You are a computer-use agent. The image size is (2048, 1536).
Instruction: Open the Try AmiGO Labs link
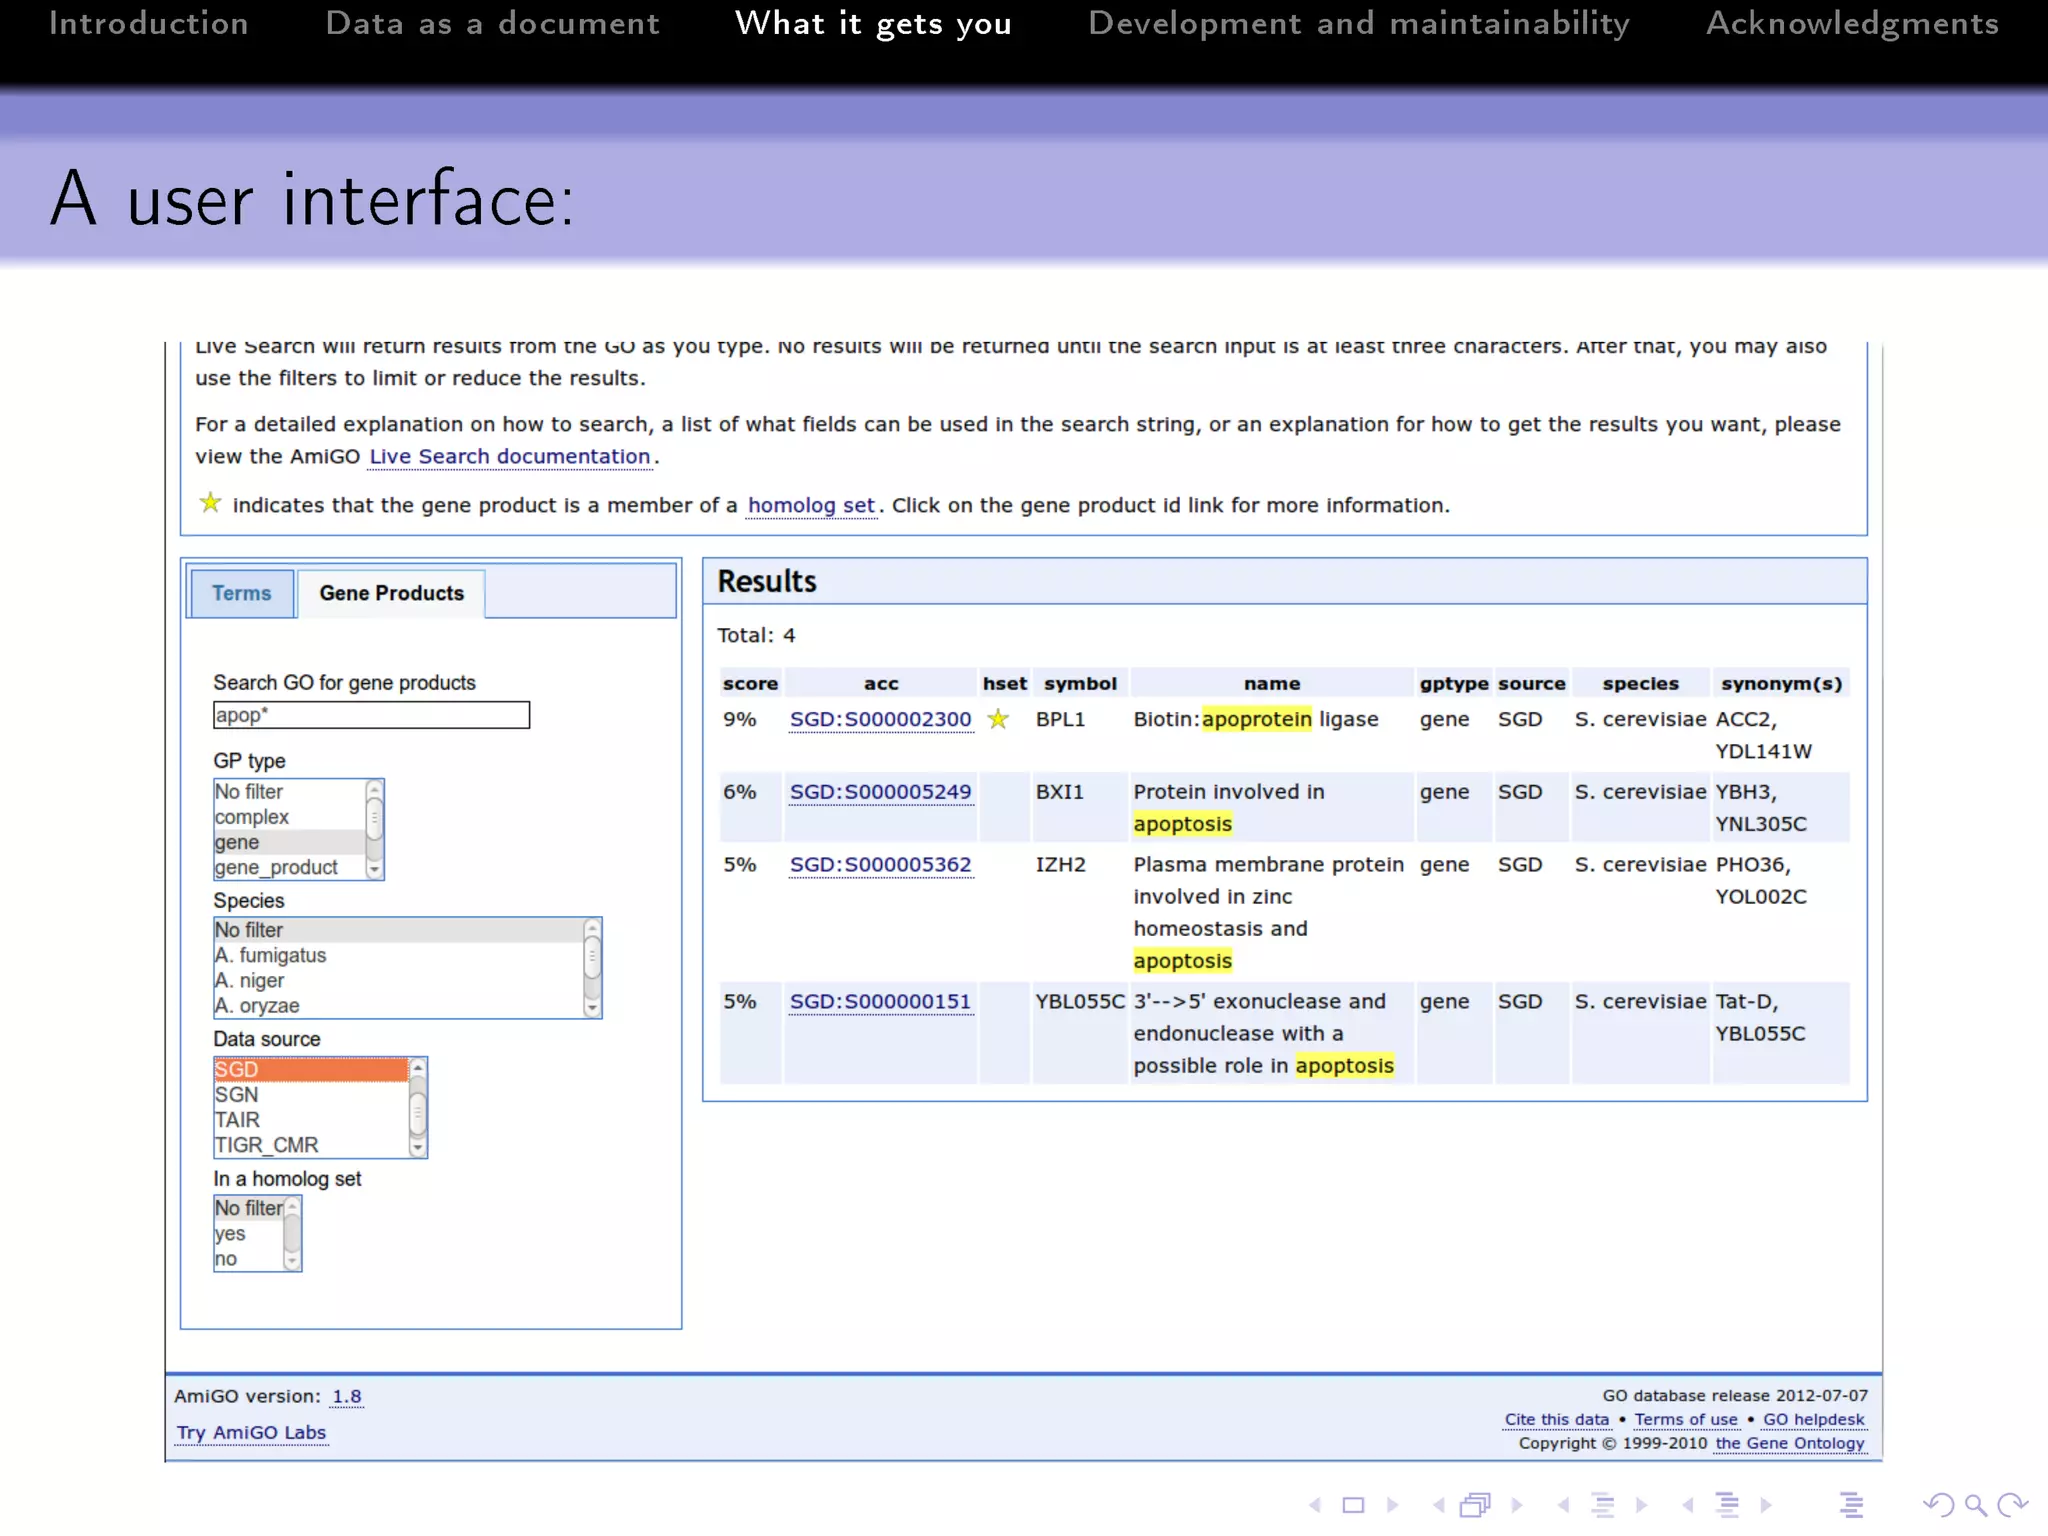pyautogui.click(x=252, y=1432)
